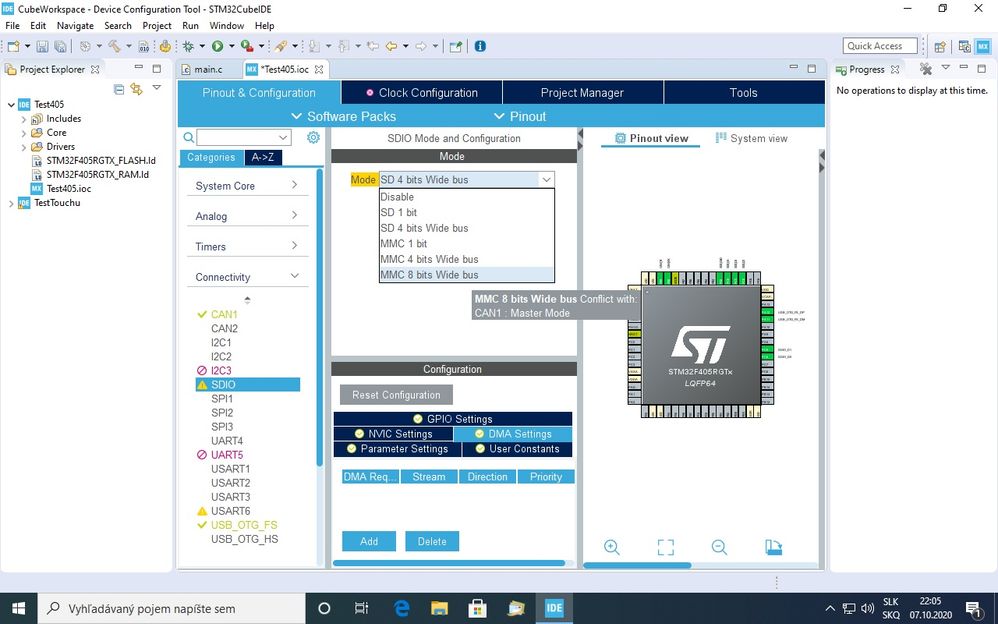This screenshot has width=998, height=624.
Task: Switch to the Tools tab
Action: click(x=743, y=92)
